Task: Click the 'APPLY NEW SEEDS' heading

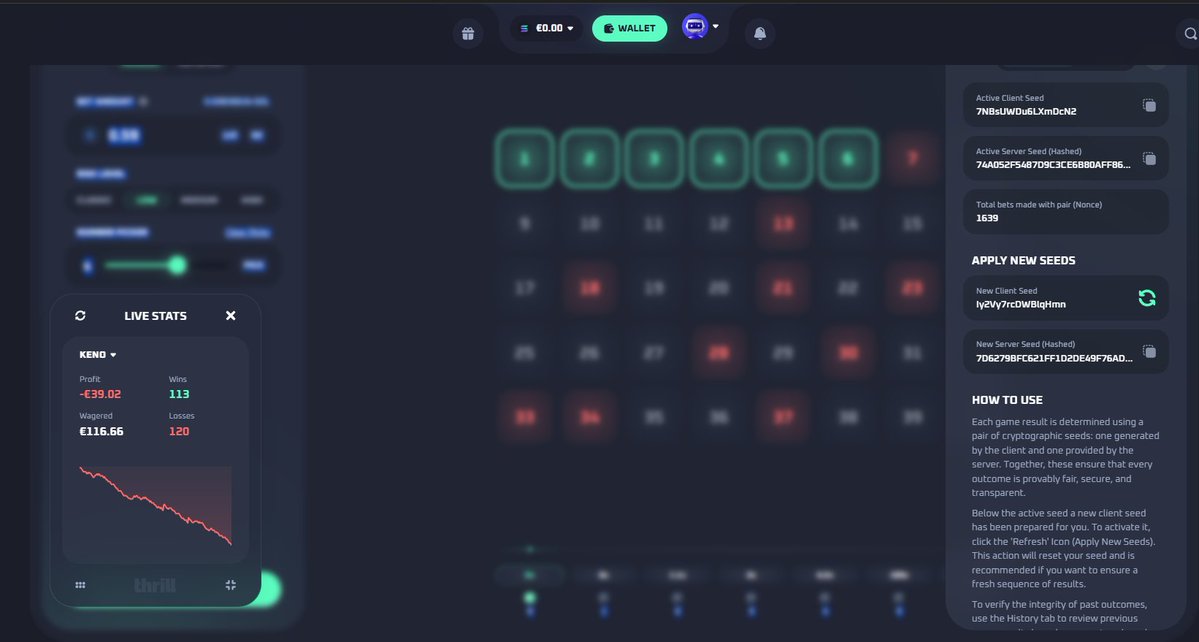Action: coord(1023,261)
